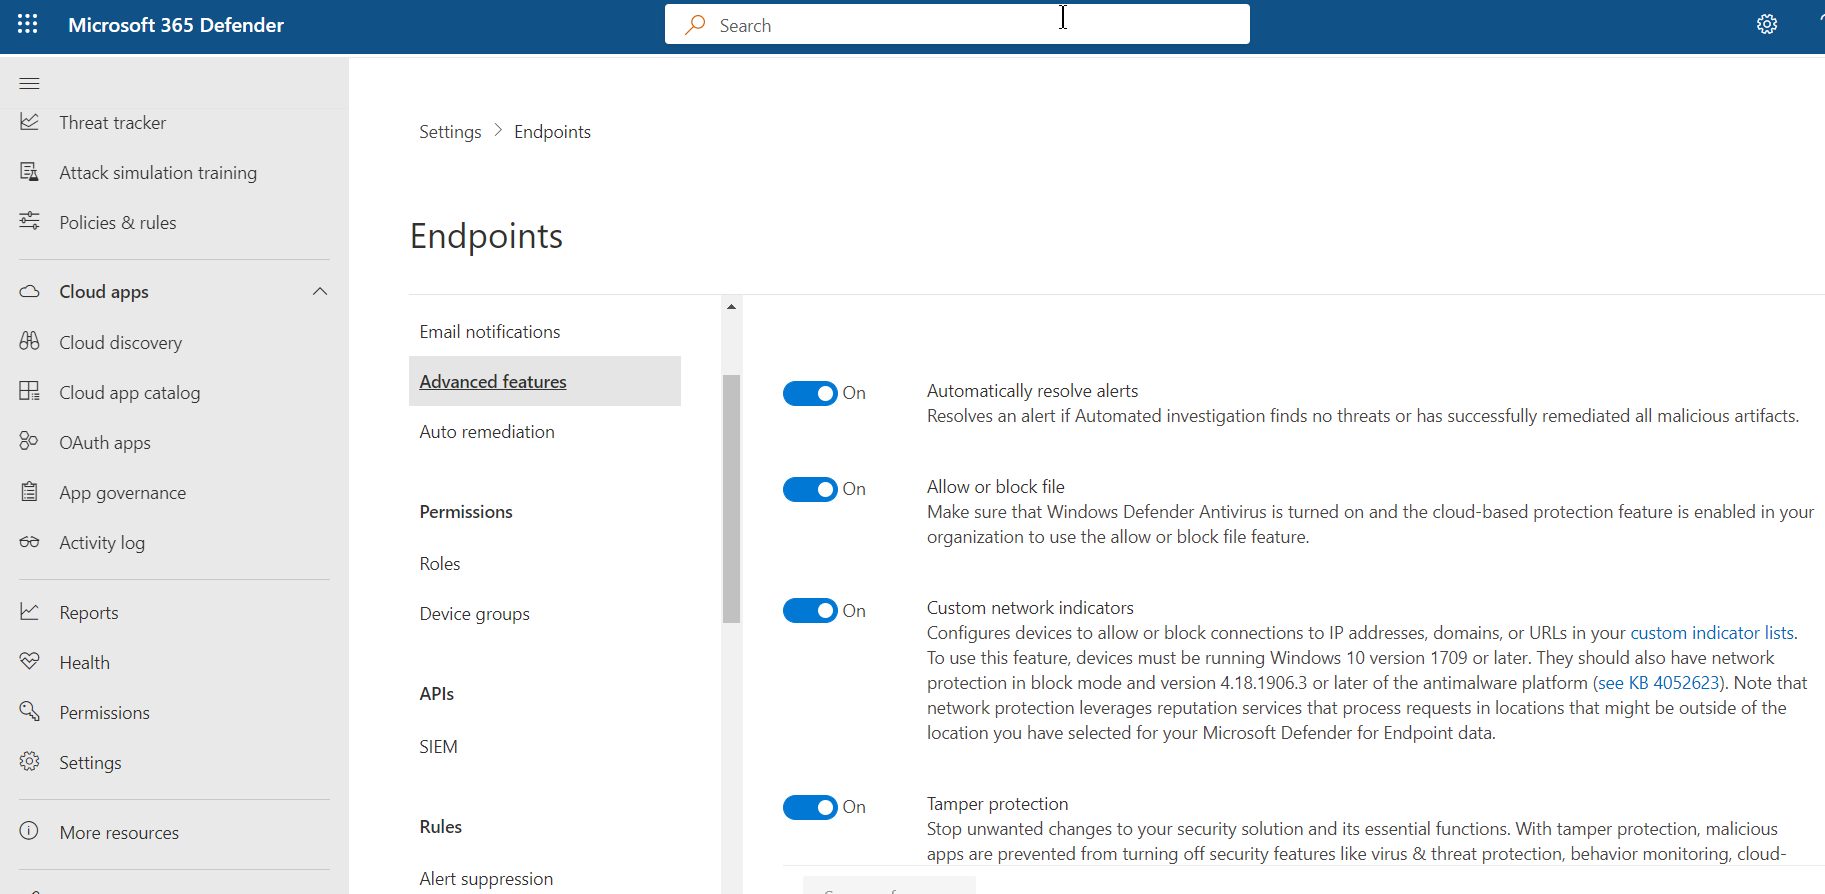The height and width of the screenshot is (894, 1825).
Task: Click the App governance clipboard icon
Action: (30, 492)
